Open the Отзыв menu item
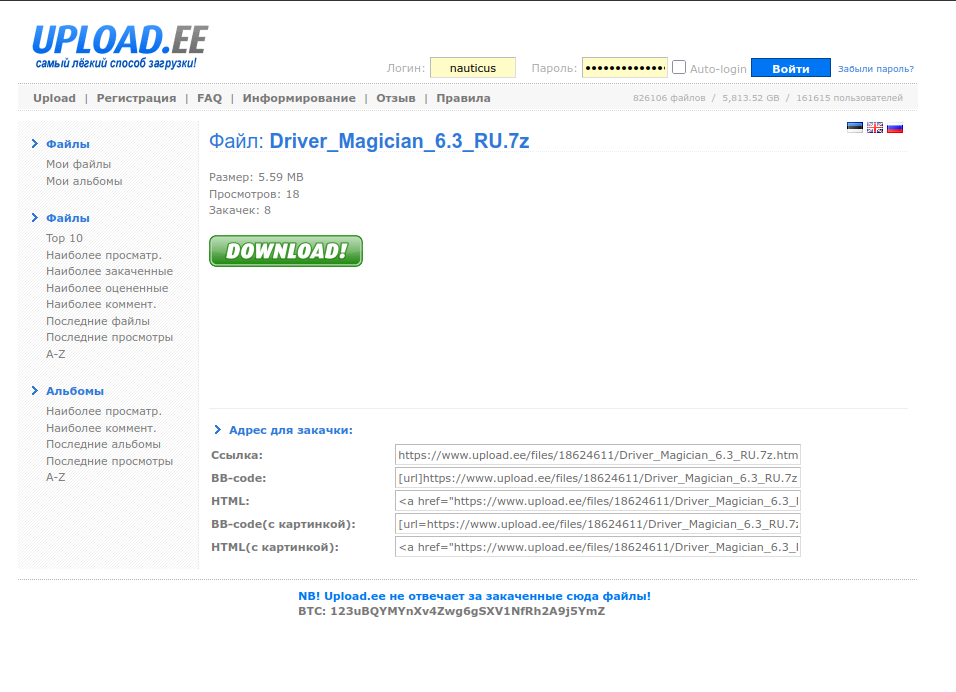 coord(396,98)
